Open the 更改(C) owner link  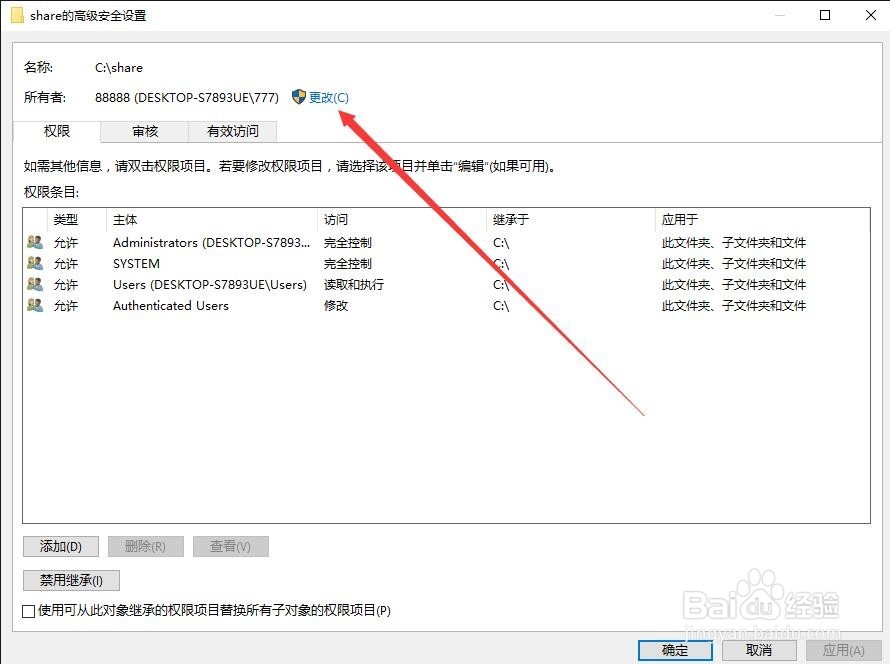tap(328, 97)
